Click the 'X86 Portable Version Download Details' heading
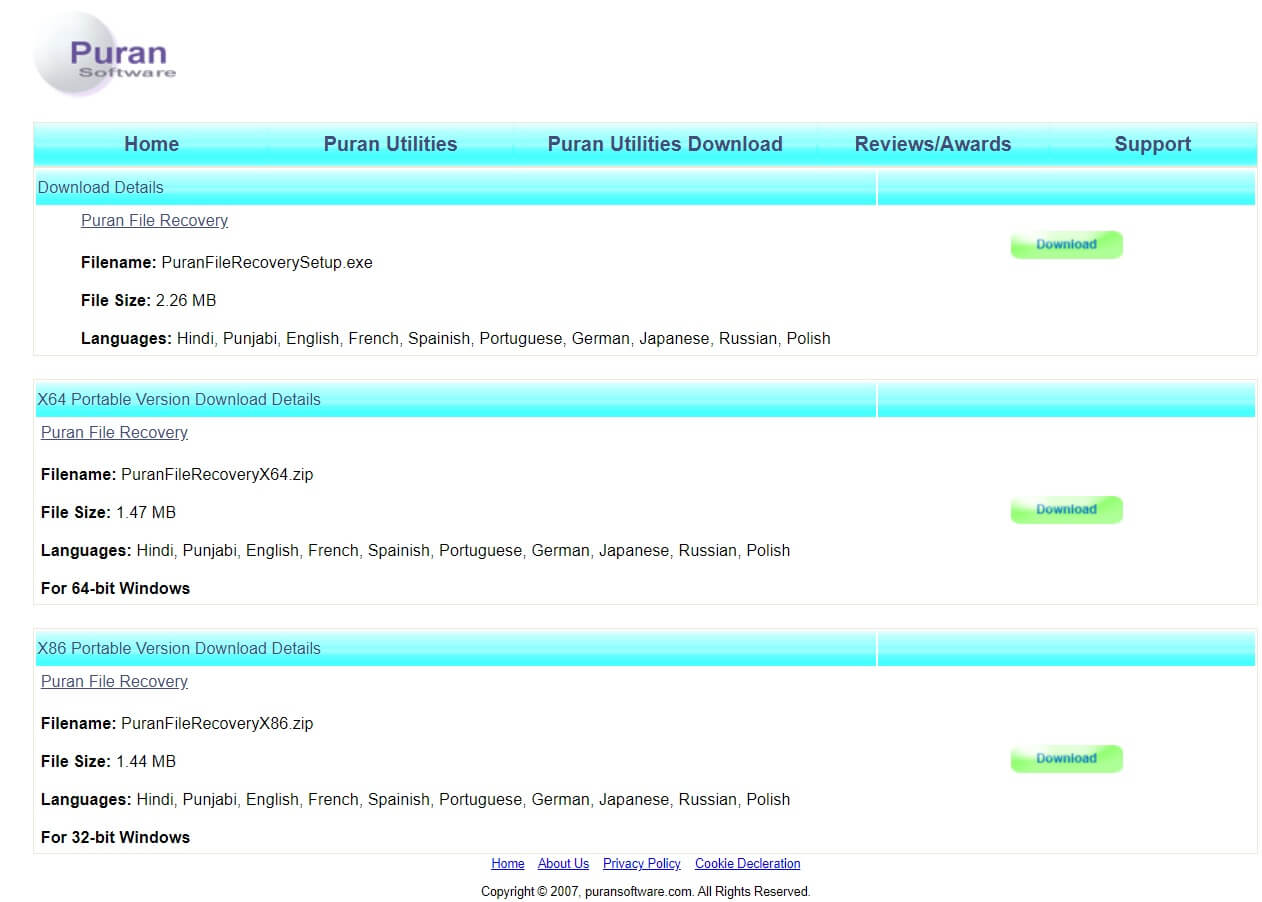This screenshot has width=1262, height=902. tap(179, 648)
